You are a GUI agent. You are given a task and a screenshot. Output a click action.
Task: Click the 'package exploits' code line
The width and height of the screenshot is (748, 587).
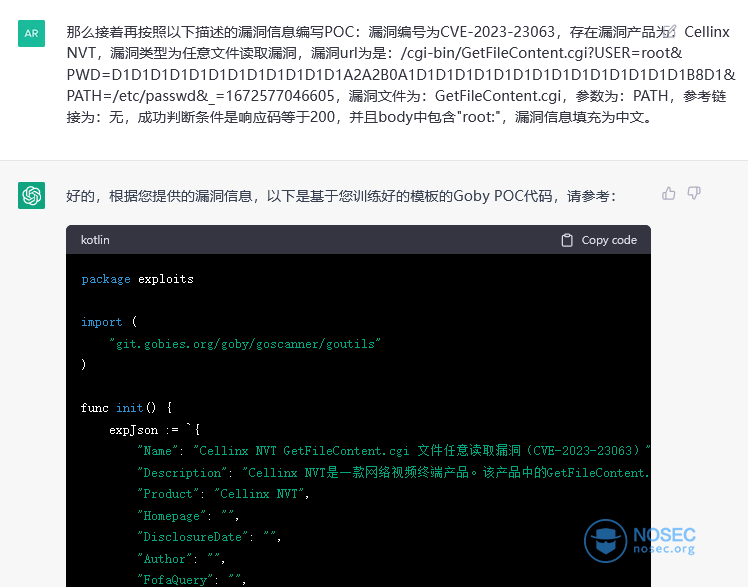[x=137, y=279]
